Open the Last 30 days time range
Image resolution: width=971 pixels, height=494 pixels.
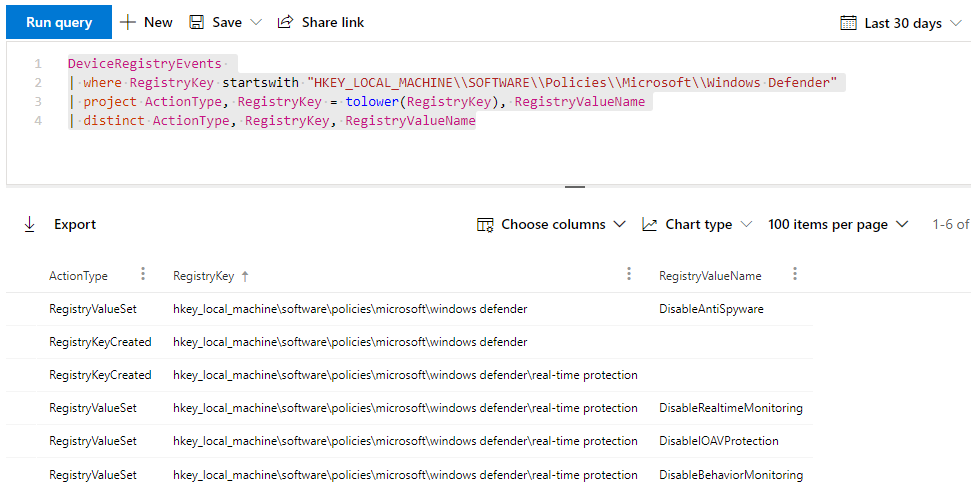pyautogui.click(x=903, y=23)
